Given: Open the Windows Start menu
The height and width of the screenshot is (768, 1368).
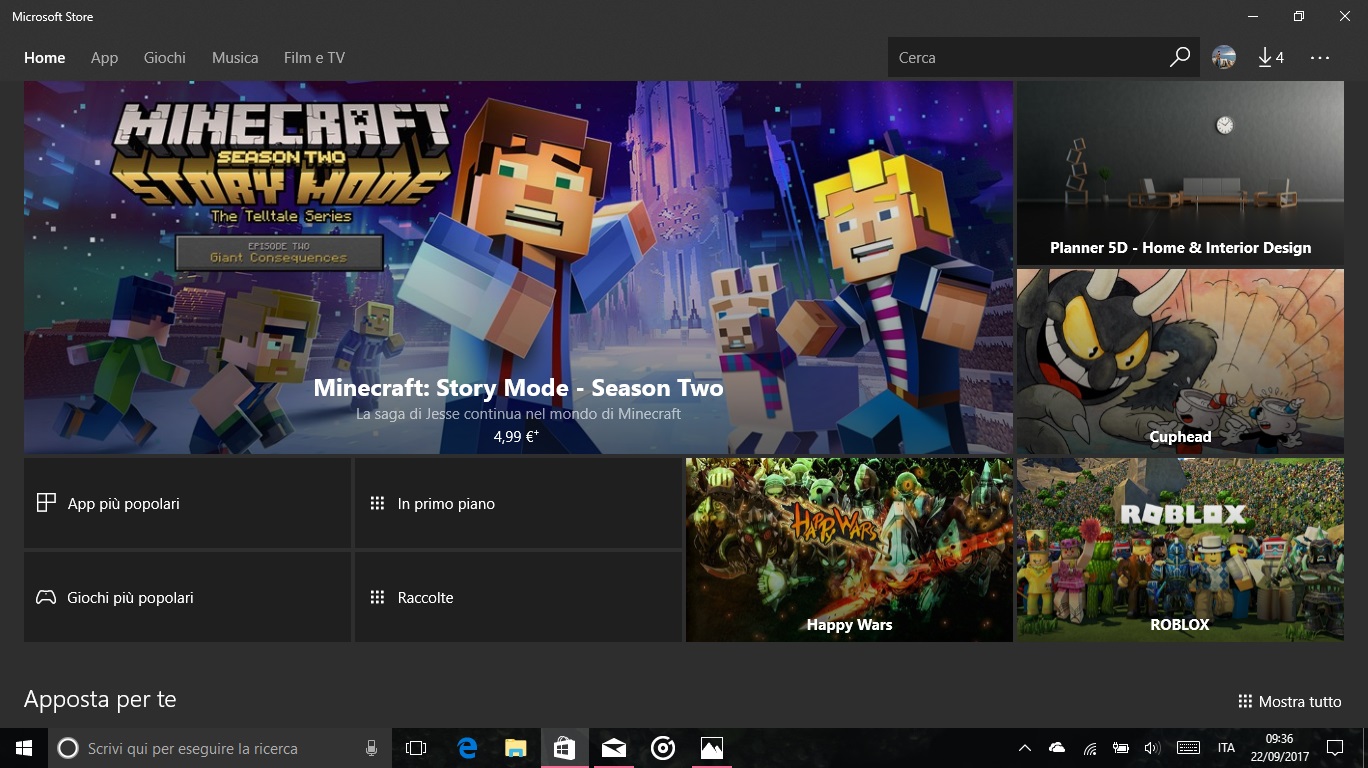Looking at the screenshot, I should point(24,748).
